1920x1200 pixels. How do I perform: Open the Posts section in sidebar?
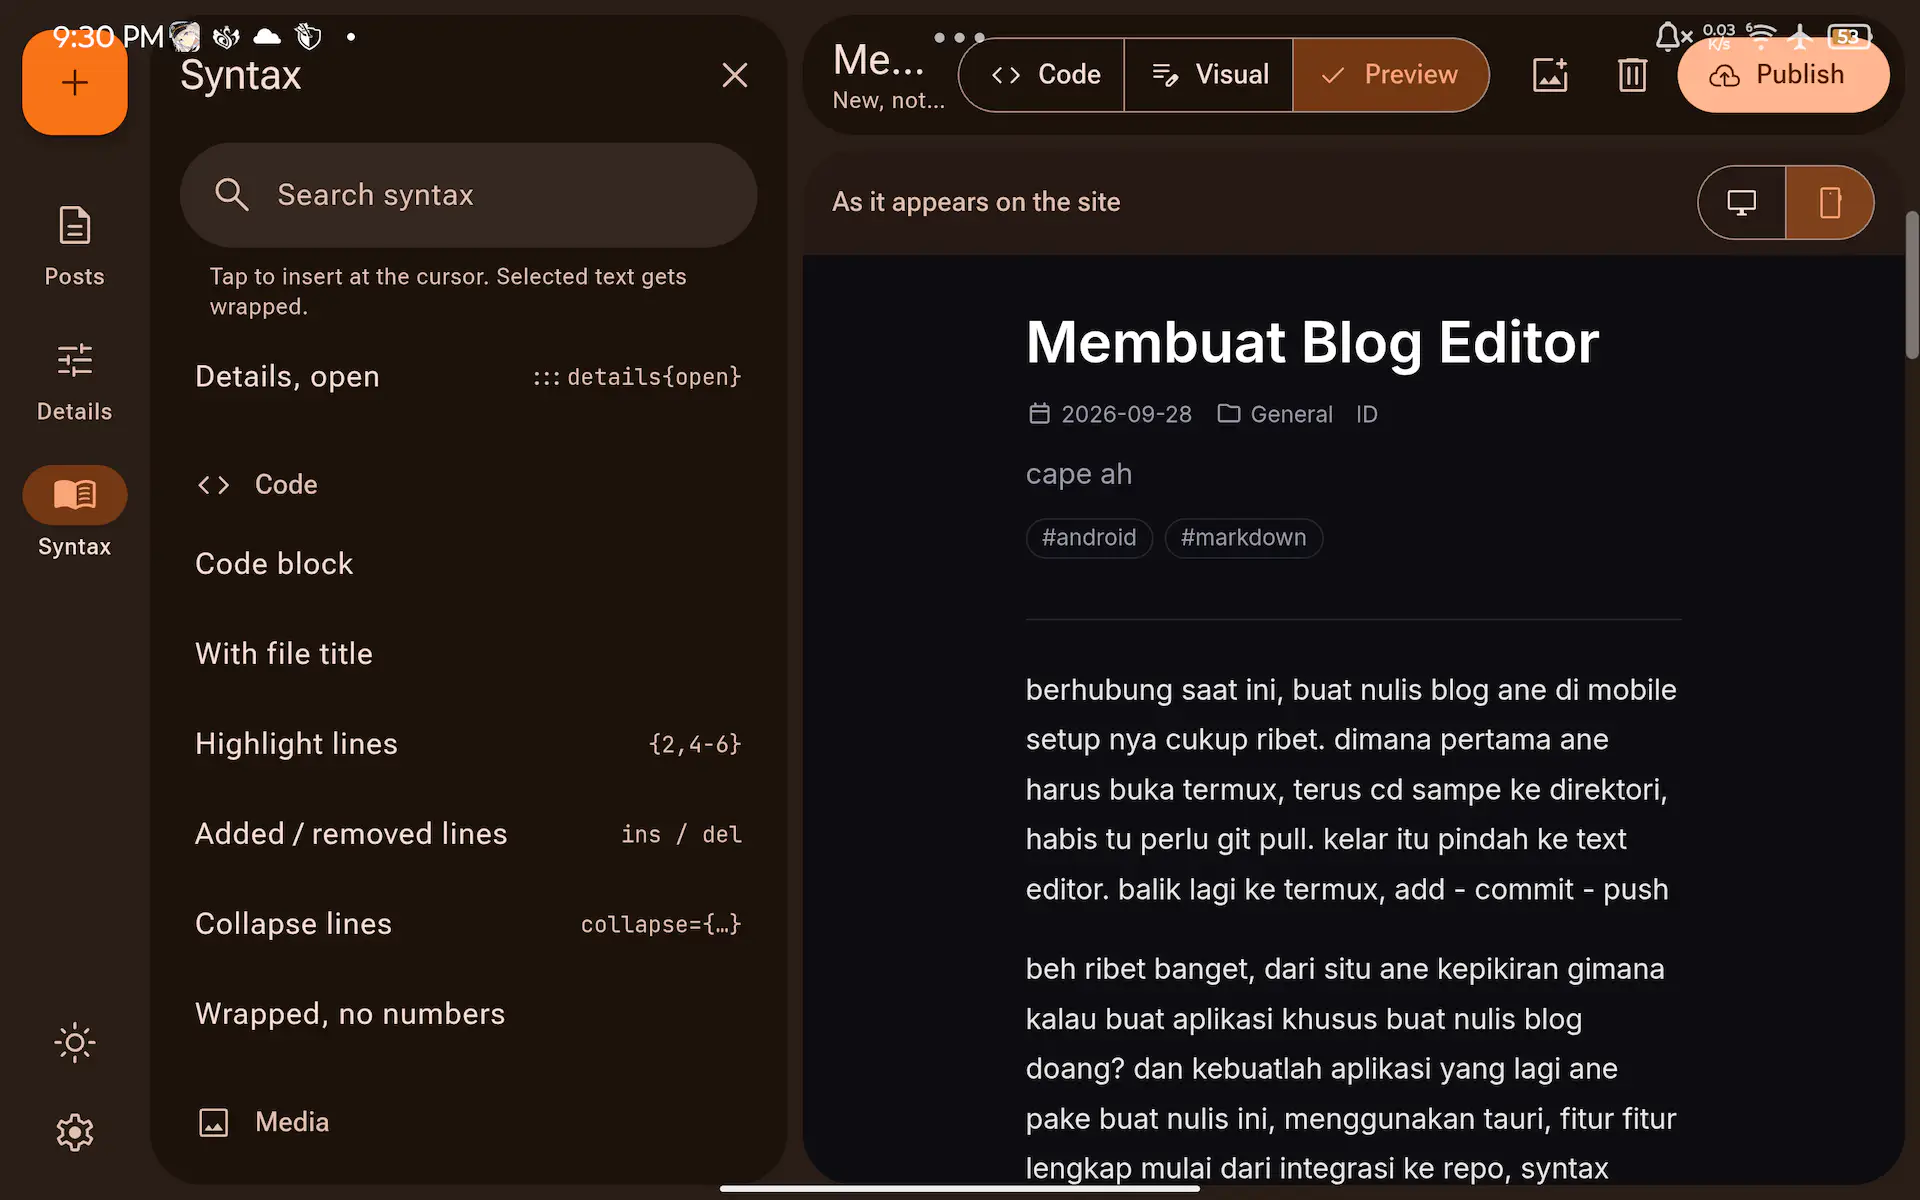tap(74, 246)
